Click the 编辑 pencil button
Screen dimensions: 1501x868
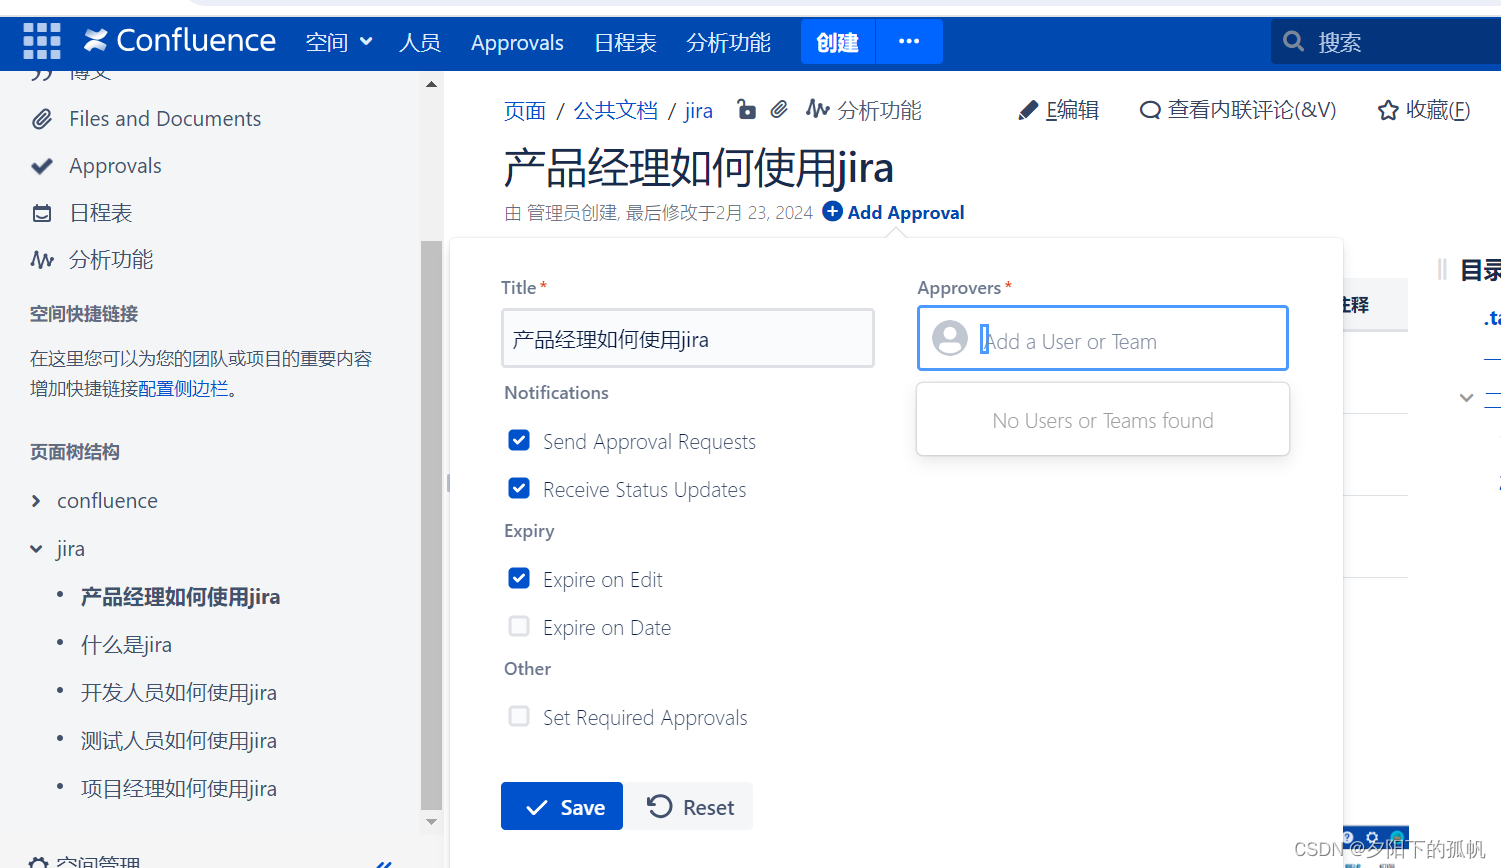pos(1058,110)
